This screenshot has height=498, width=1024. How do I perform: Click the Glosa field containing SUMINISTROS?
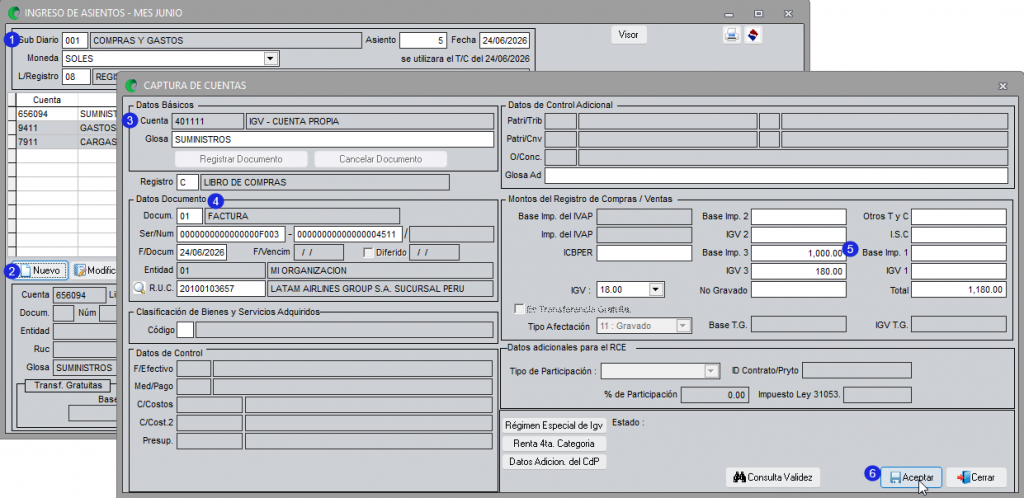(332, 139)
